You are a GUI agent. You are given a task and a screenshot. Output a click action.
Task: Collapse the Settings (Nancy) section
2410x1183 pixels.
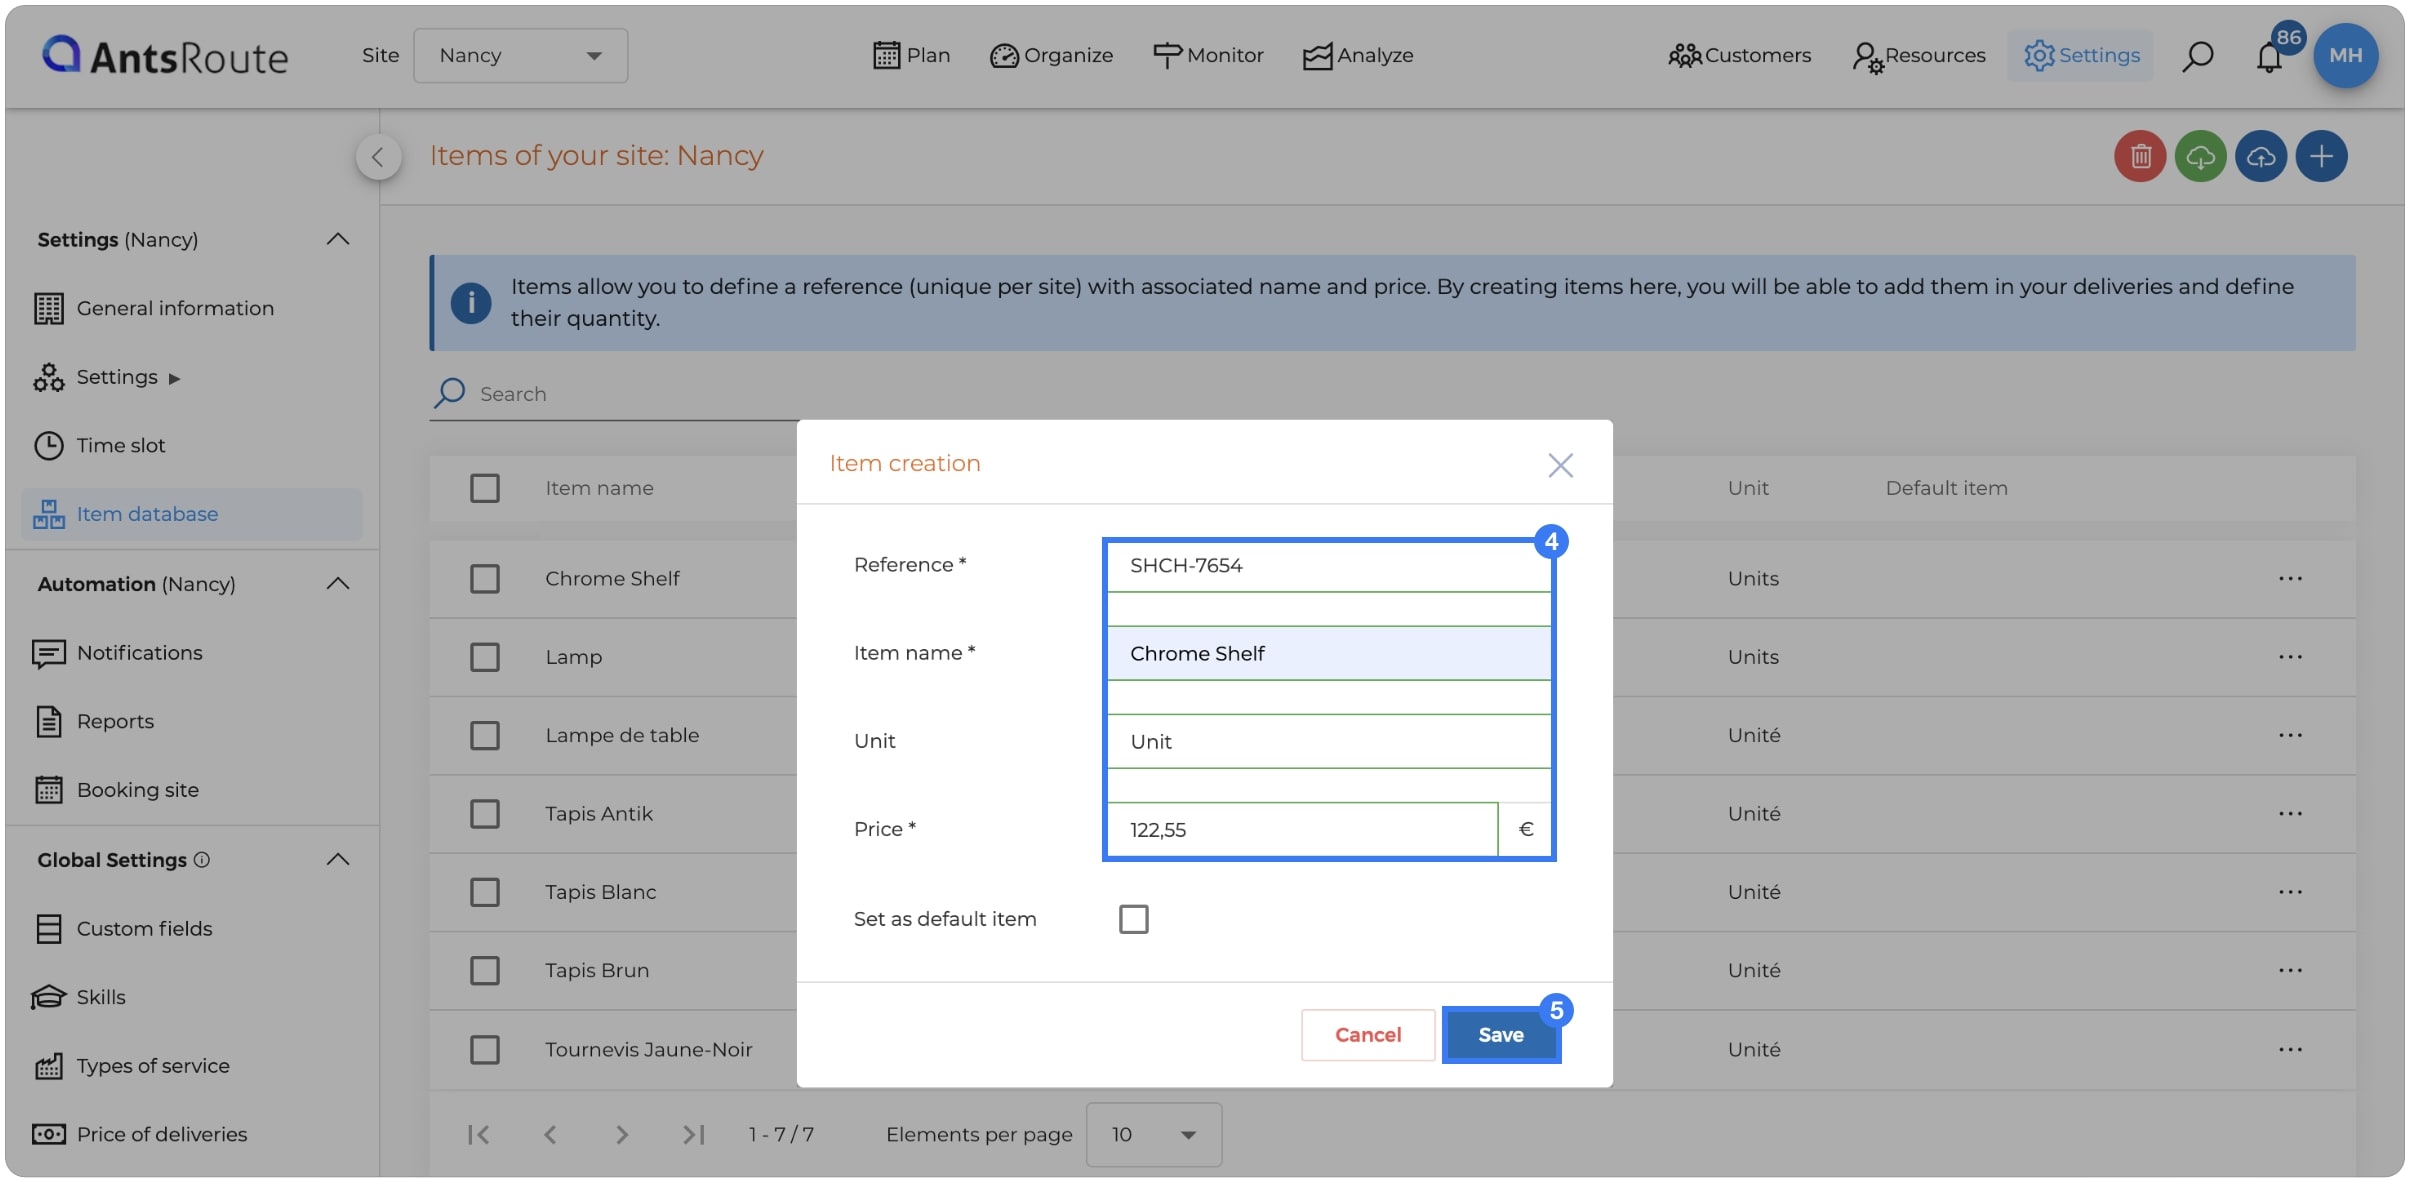338,239
